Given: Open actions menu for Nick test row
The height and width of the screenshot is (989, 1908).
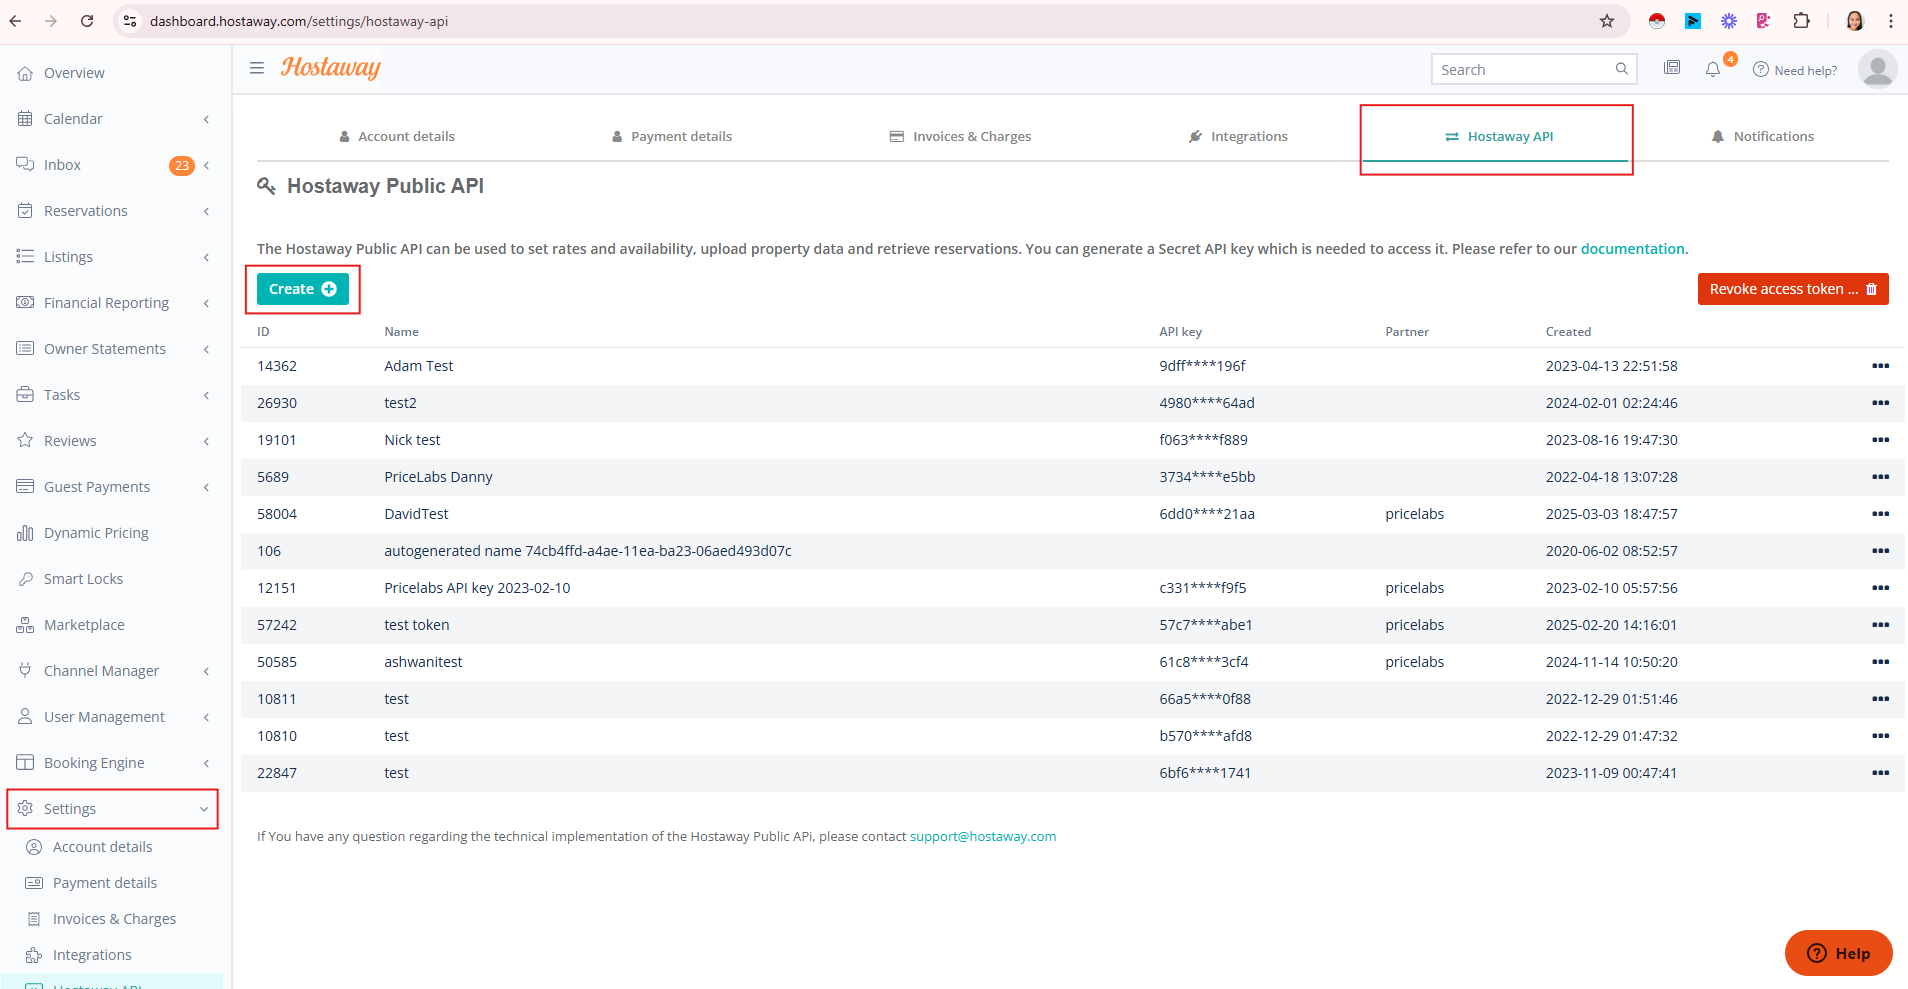Looking at the screenshot, I should 1880,440.
